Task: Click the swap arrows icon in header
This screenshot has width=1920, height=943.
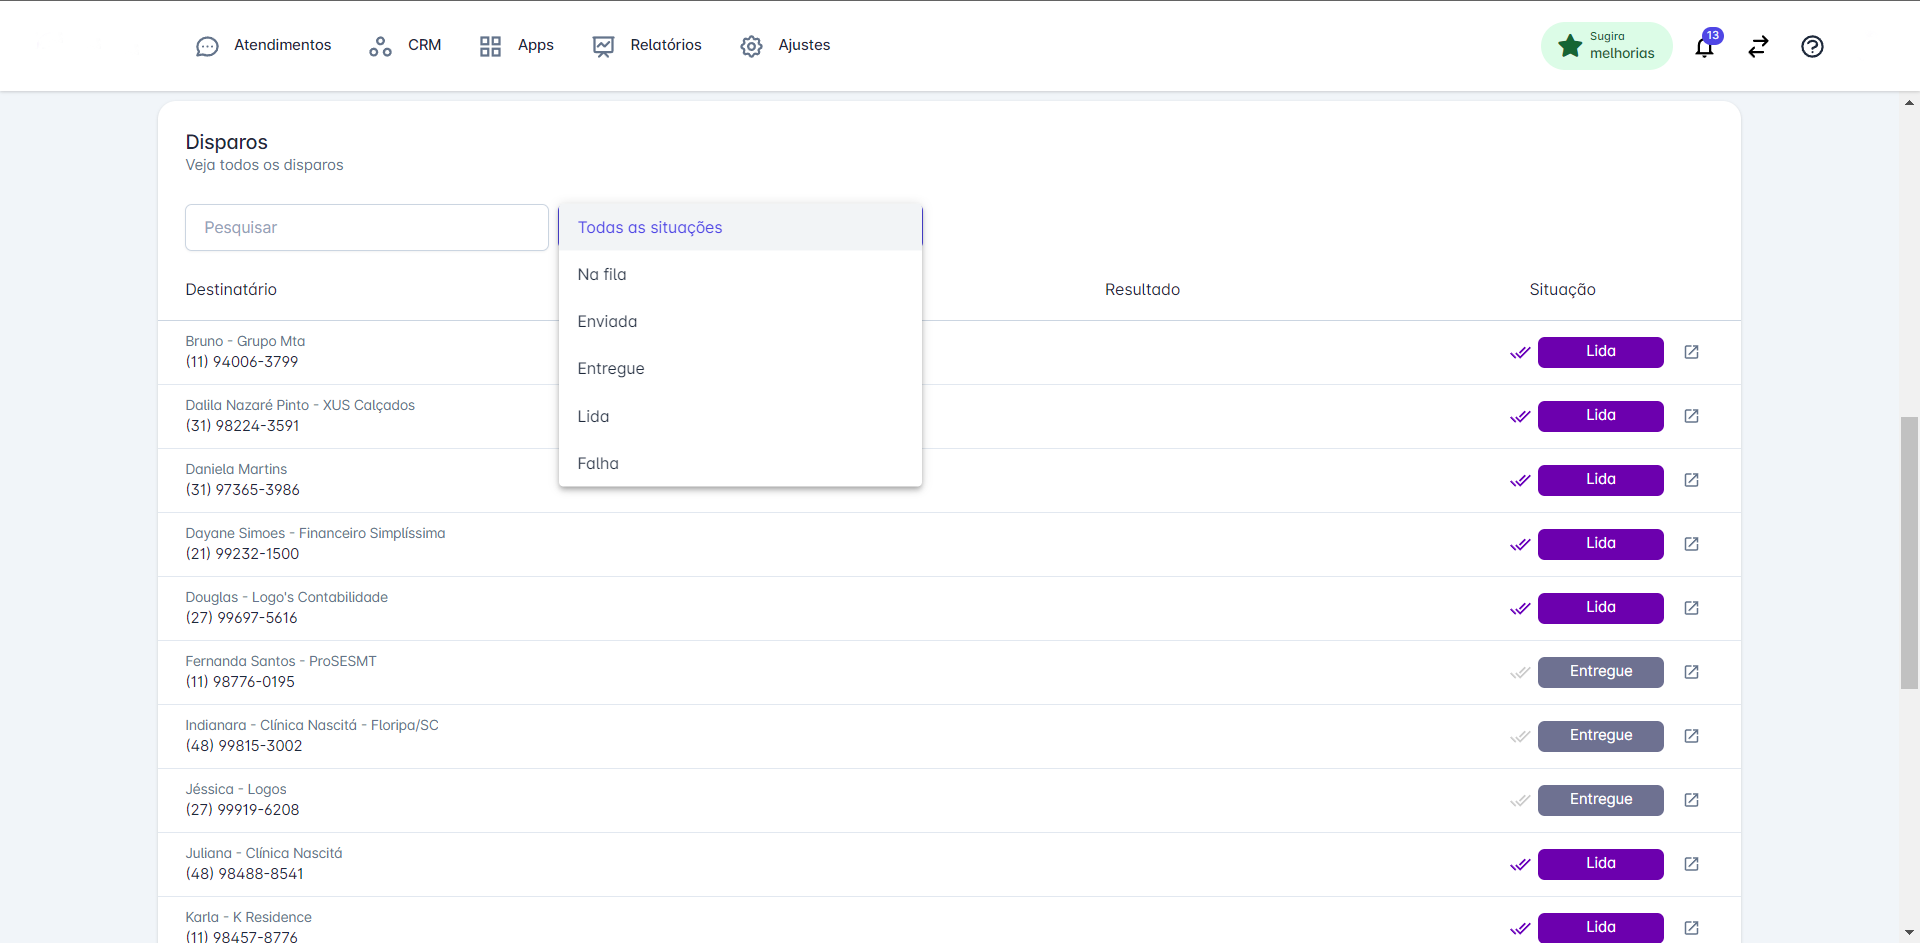Action: pyautogui.click(x=1758, y=47)
